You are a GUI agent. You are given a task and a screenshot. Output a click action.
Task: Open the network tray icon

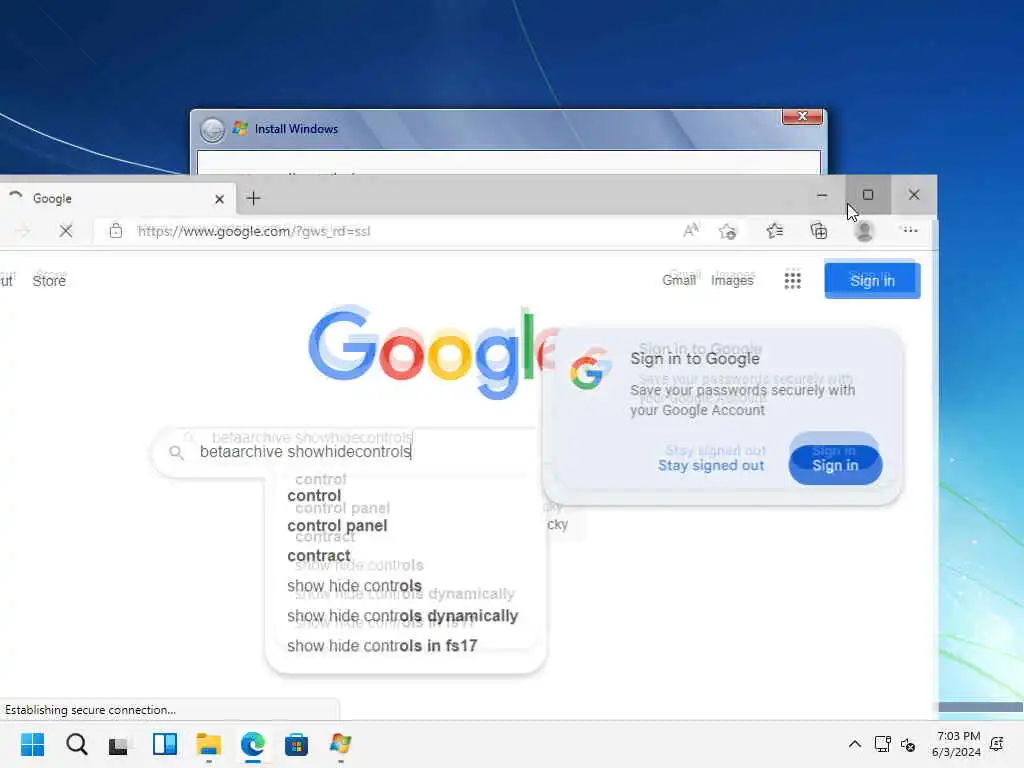click(882, 744)
